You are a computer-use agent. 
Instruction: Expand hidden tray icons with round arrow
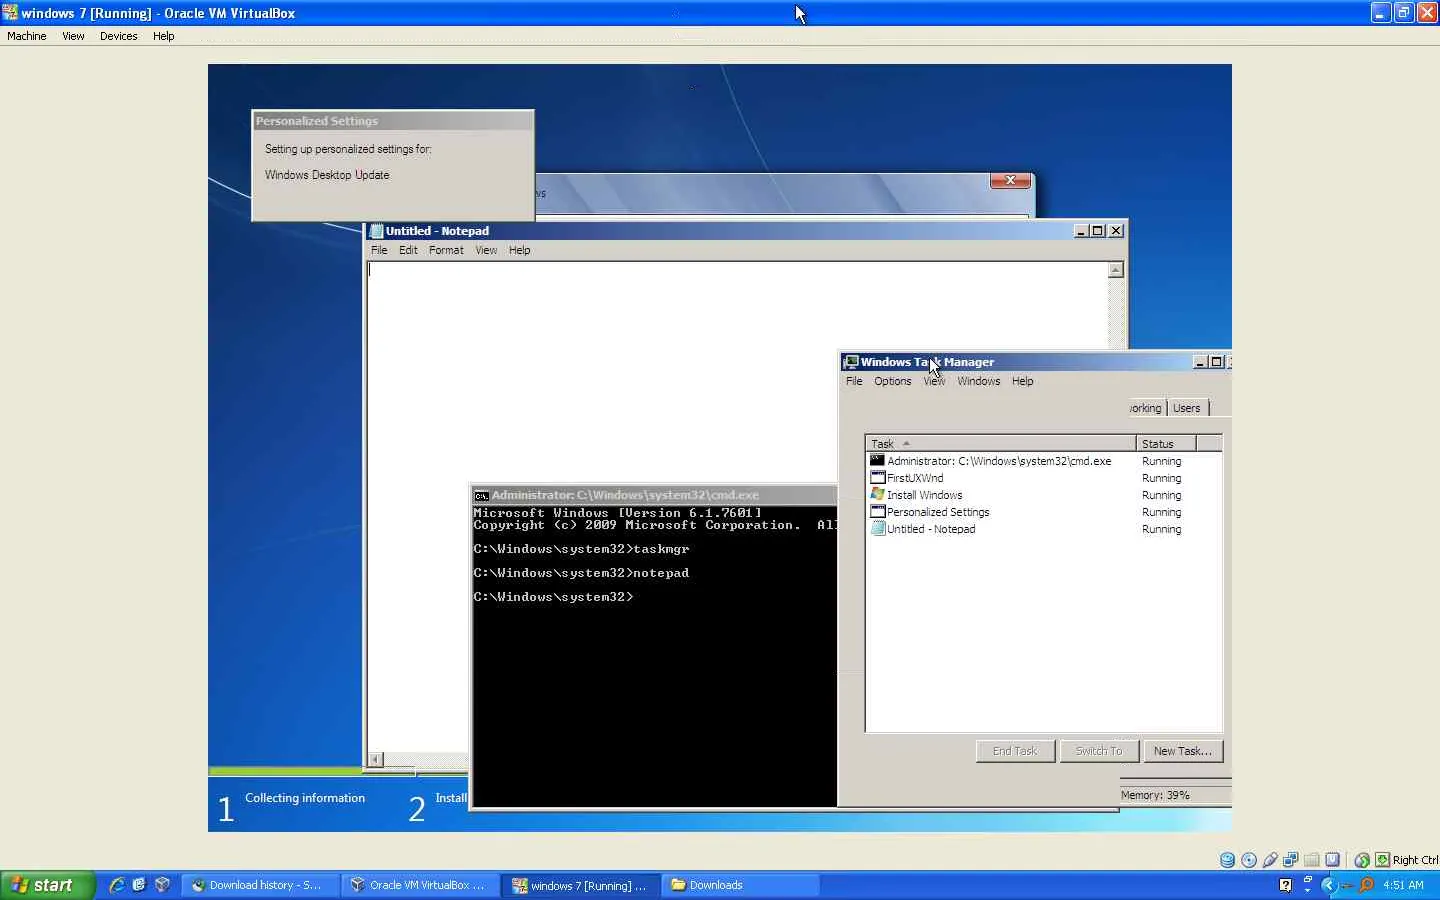(1329, 885)
